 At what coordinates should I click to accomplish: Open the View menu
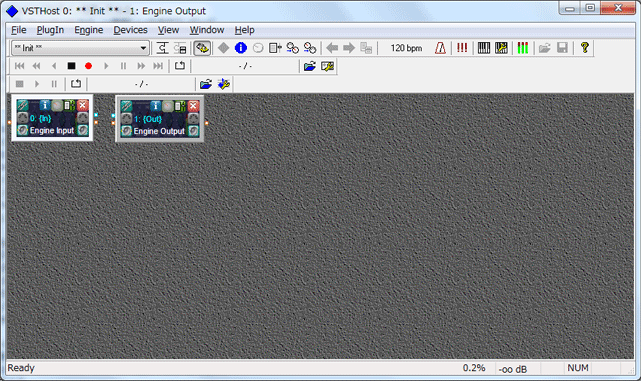[168, 30]
